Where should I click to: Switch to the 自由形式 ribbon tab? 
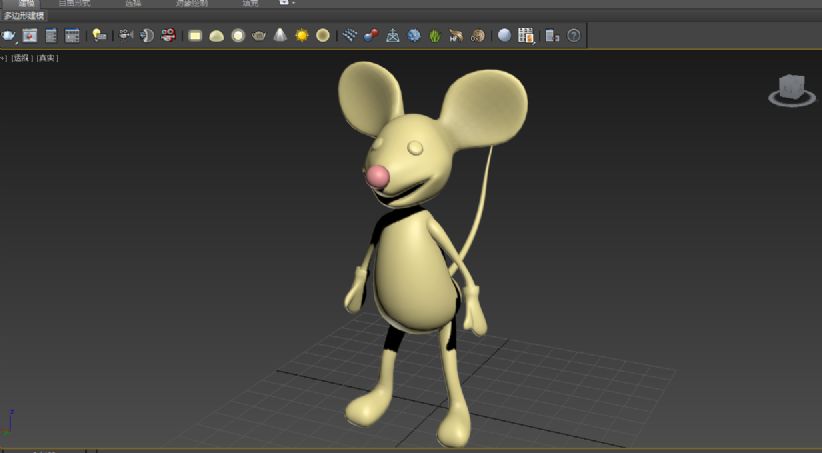pos(74,3)
